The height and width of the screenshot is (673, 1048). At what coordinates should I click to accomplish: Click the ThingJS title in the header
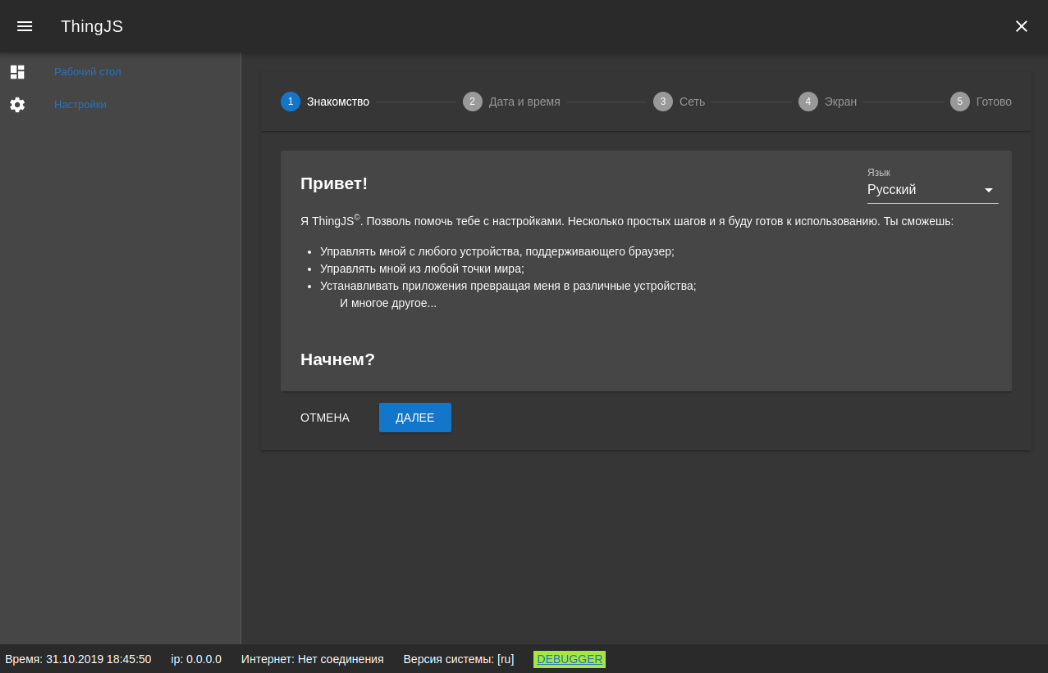point(91,26)
